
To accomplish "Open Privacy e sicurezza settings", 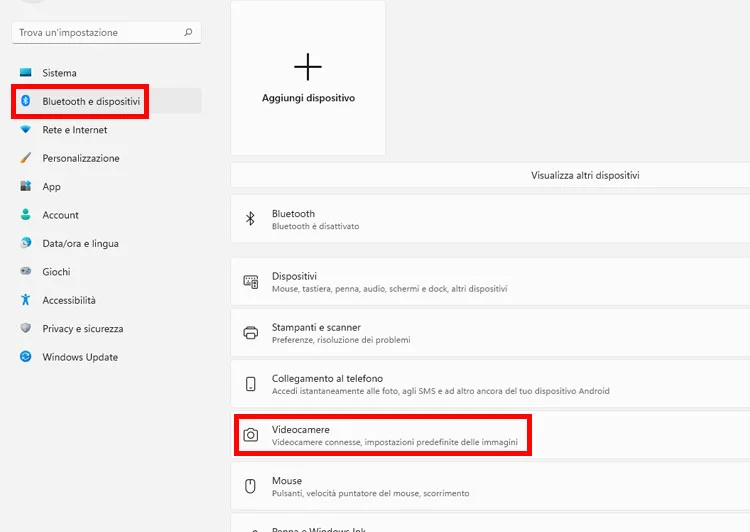I will (106, 328).
